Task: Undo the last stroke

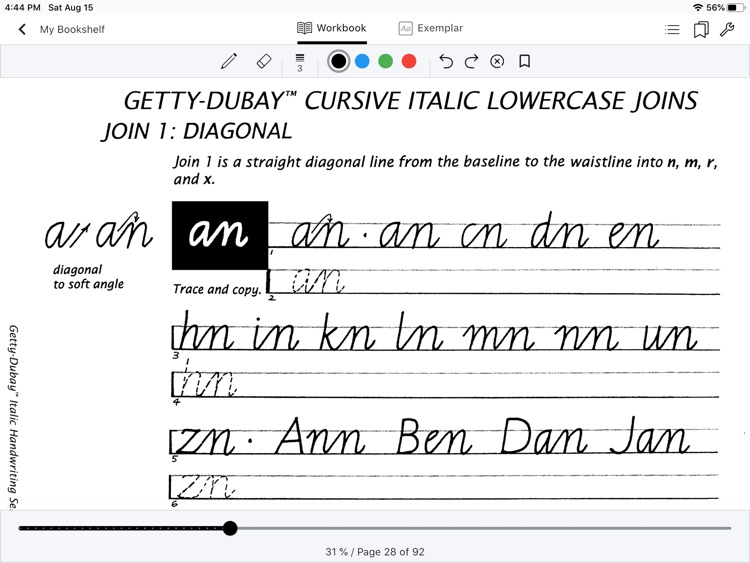Action: (x=446, y=61)
